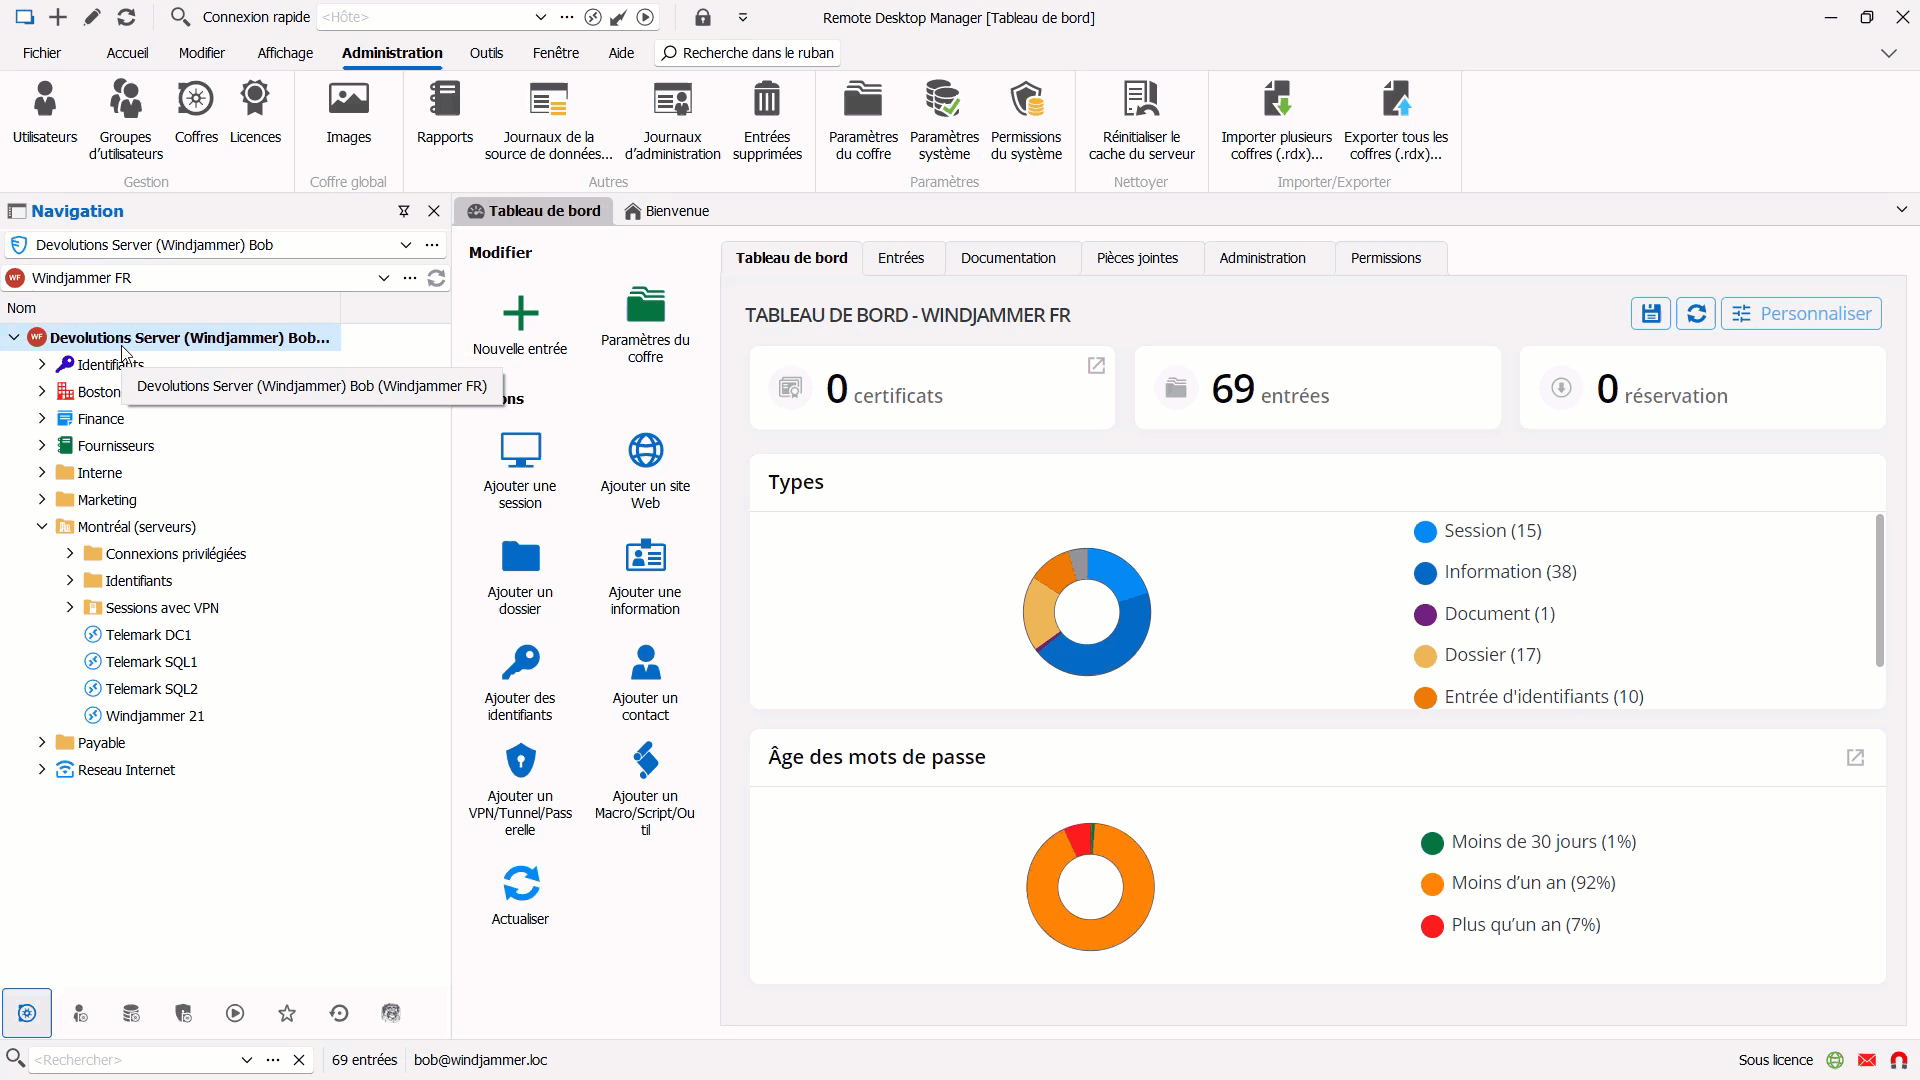Click the lock application icon
Viewport: 1920px width, 1080px height.
pyautogui.click(x=703, y=17)
